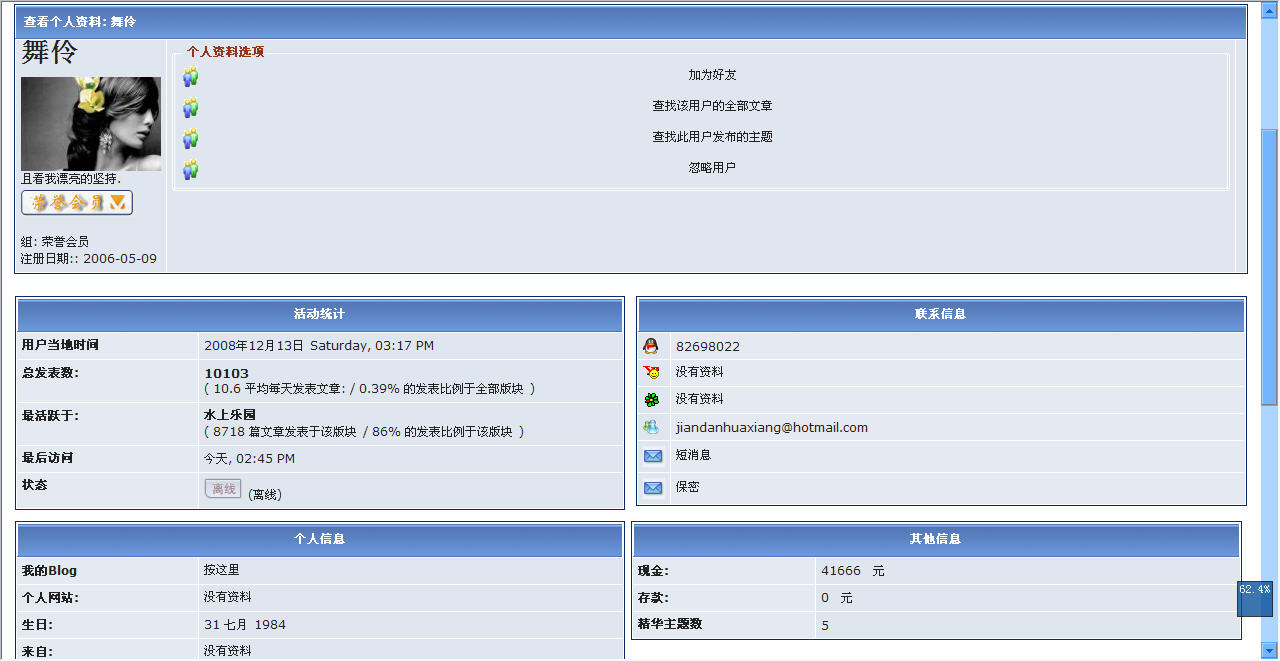Click the QQ penguin icon
The image size is (1280, 661).
click(651, 346)
